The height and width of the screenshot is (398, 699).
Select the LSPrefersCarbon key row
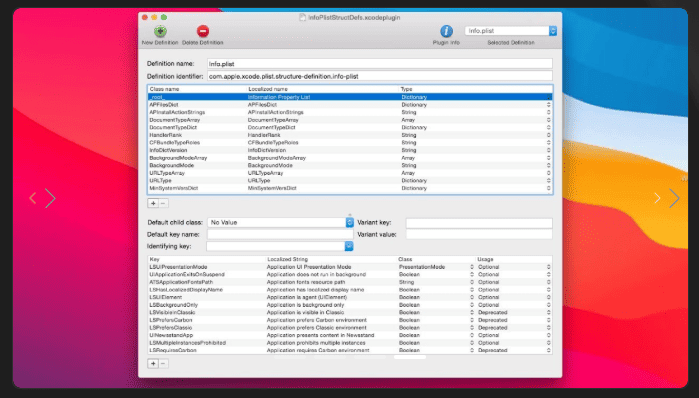(x=350, y=320)
